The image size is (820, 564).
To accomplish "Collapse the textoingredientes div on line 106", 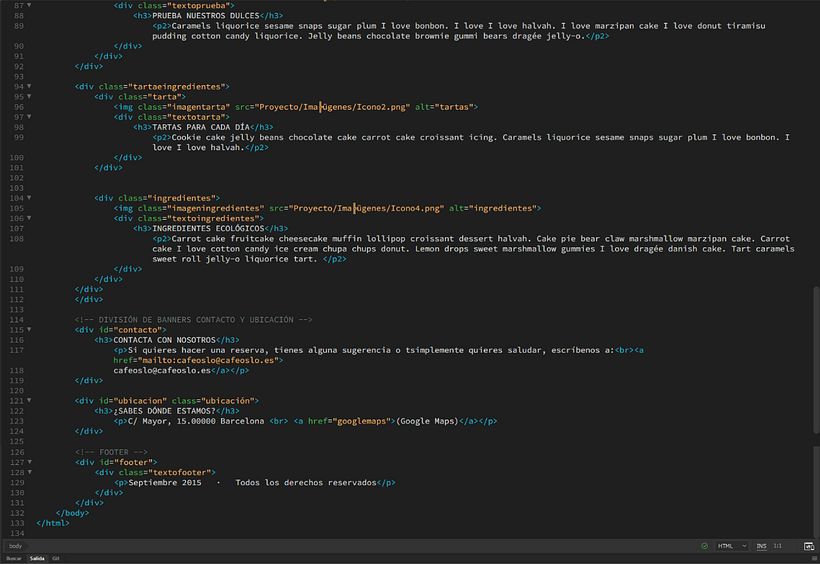I will coord(29,218).
